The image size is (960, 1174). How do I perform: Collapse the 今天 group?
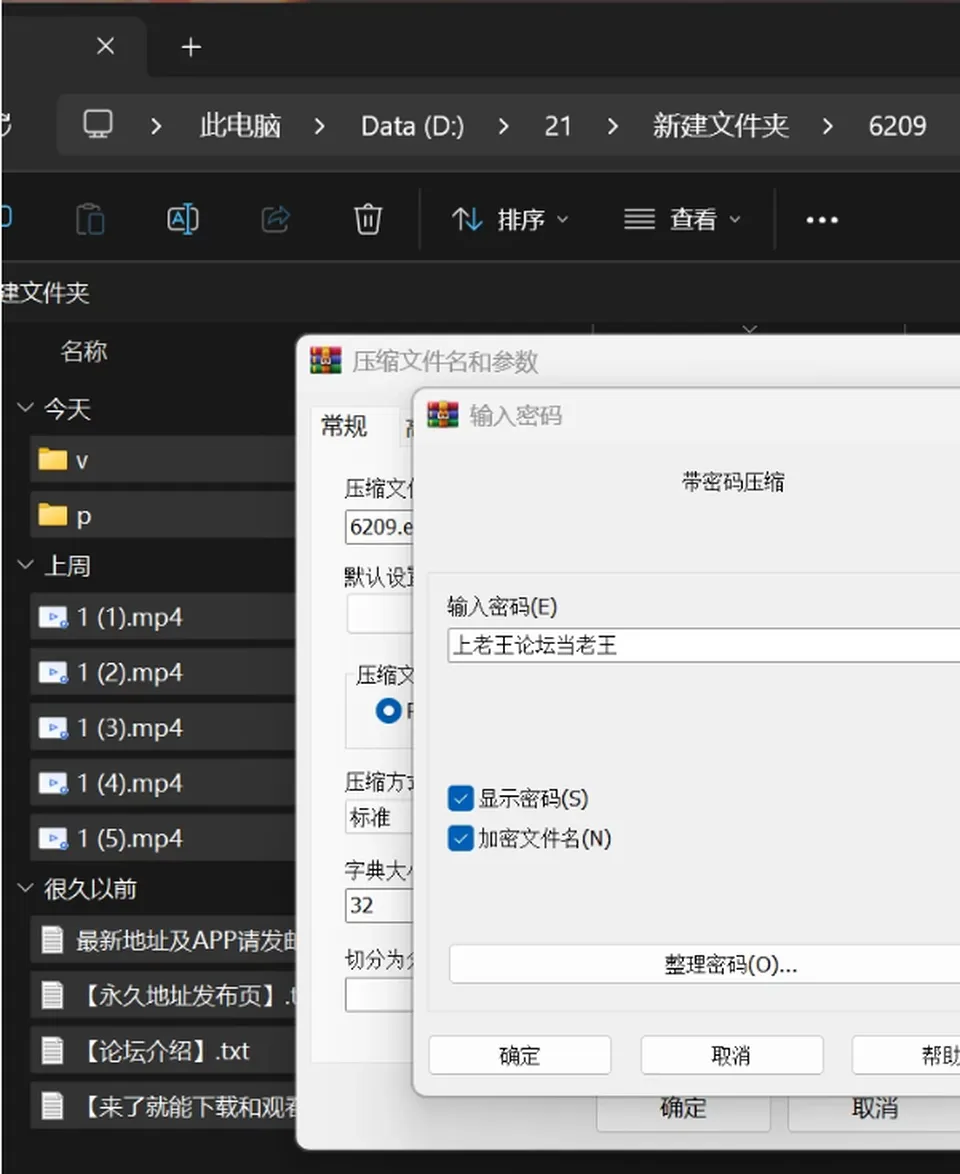pos(25,408)
